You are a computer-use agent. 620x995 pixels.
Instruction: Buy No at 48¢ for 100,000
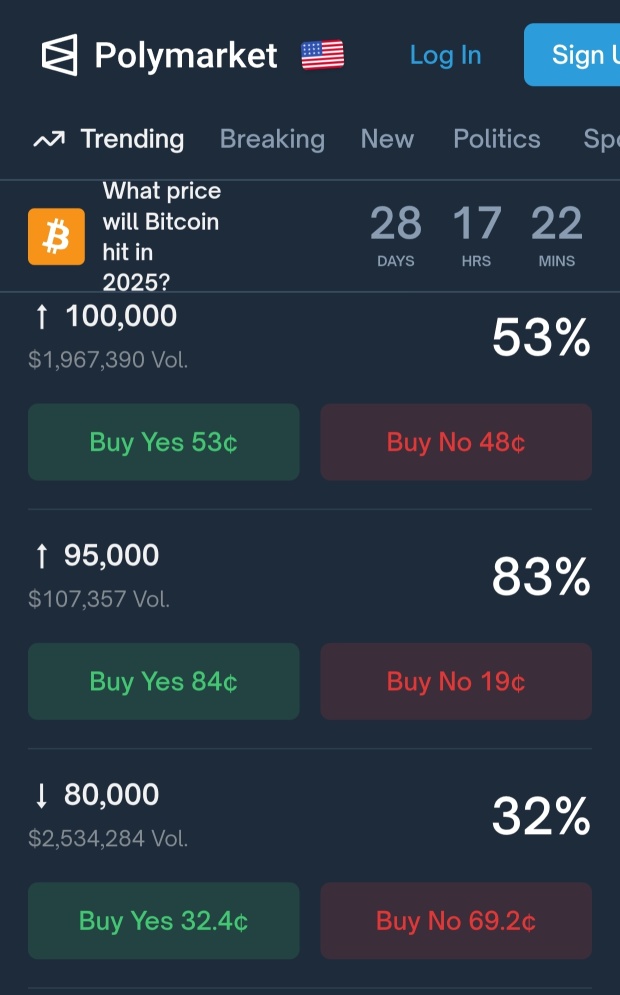(456, 442)
